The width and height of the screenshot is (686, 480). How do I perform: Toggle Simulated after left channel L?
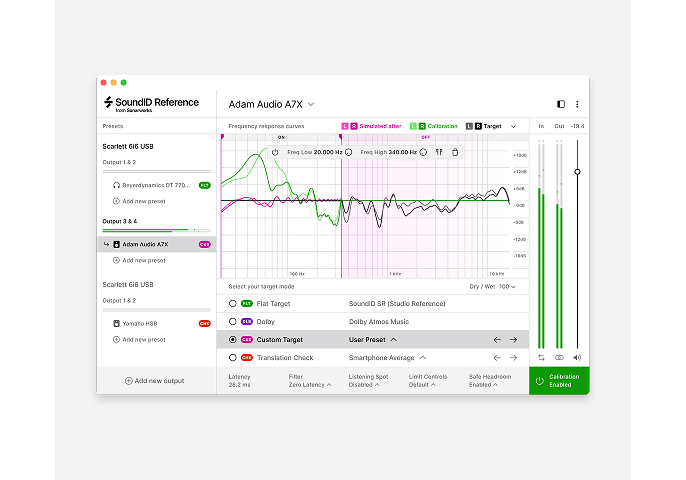(x=345, y=126)
